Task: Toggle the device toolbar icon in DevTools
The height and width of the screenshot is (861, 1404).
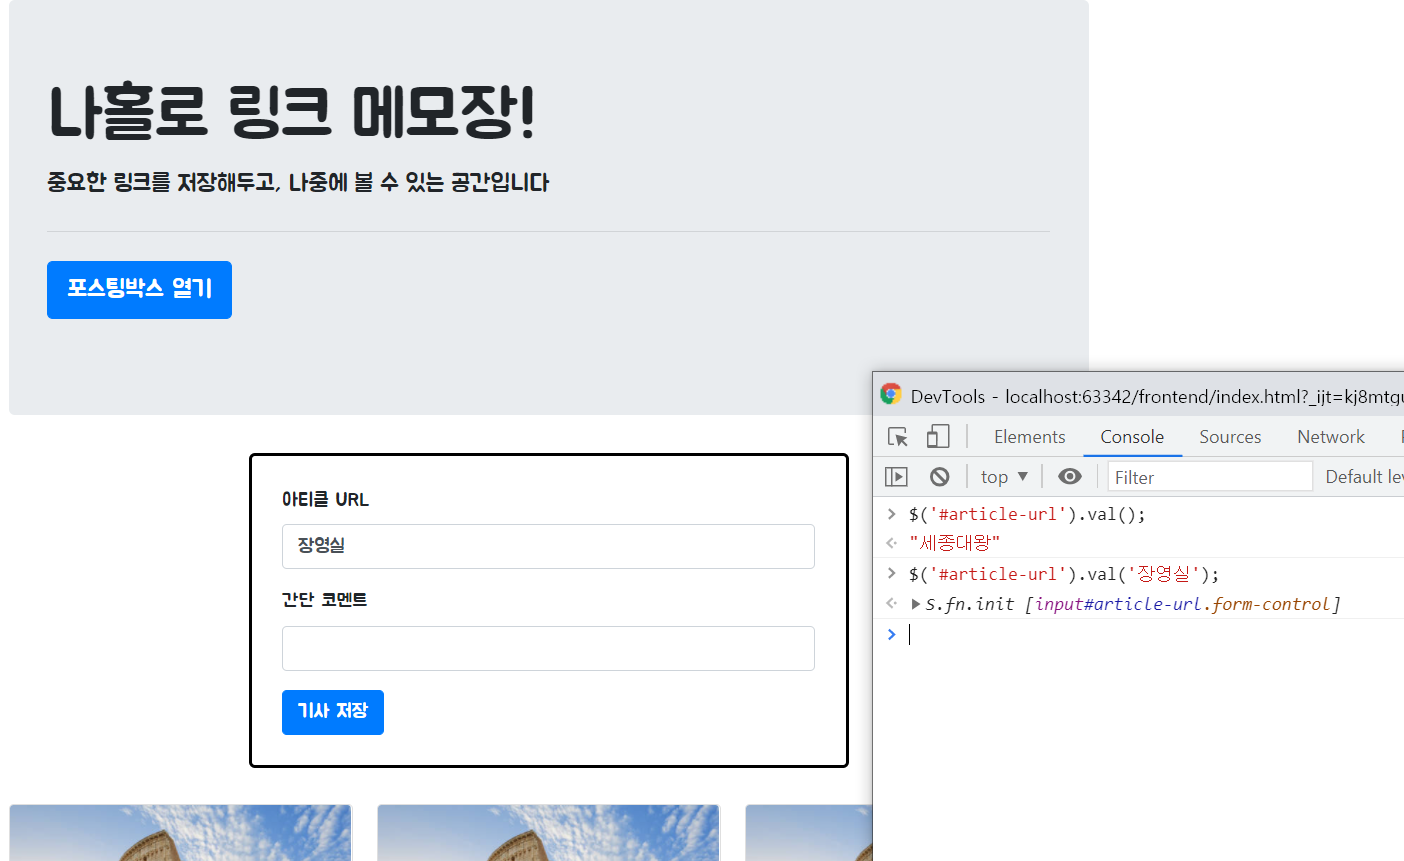Action: coord(938,437)
